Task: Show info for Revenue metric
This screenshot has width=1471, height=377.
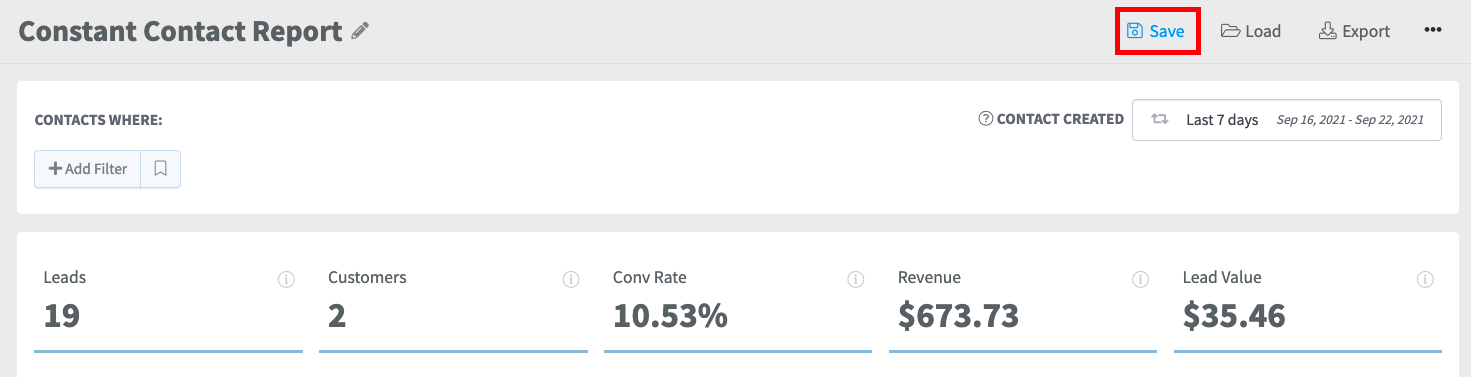Action: coord(1141,280)
